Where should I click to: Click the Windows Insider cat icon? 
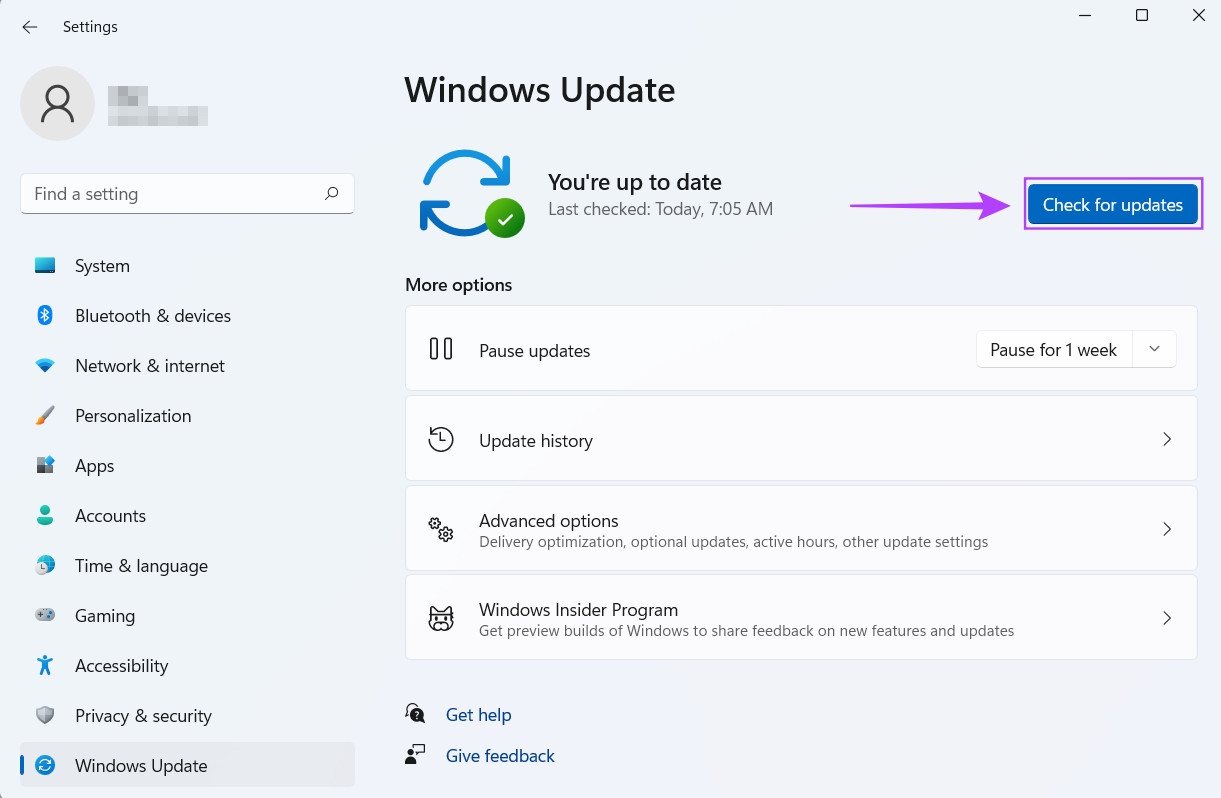[441, 619]
